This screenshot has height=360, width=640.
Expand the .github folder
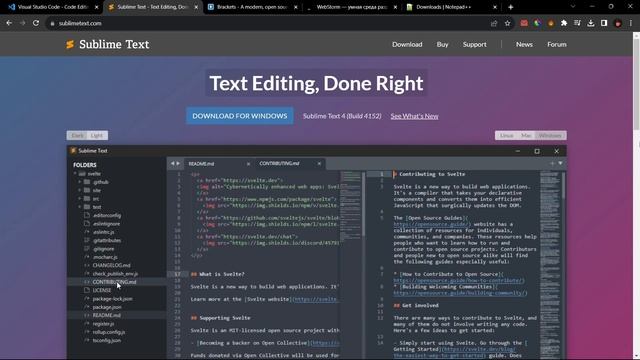point(80,182)
